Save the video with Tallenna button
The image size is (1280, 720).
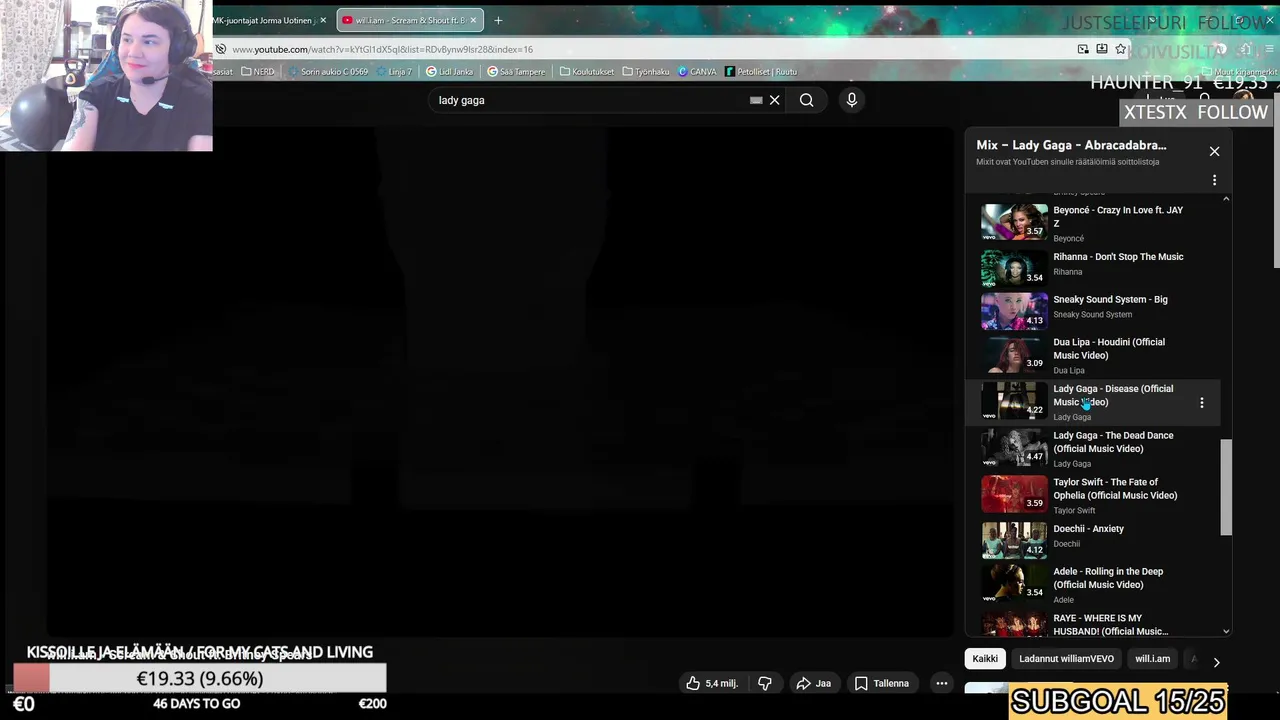881,683
